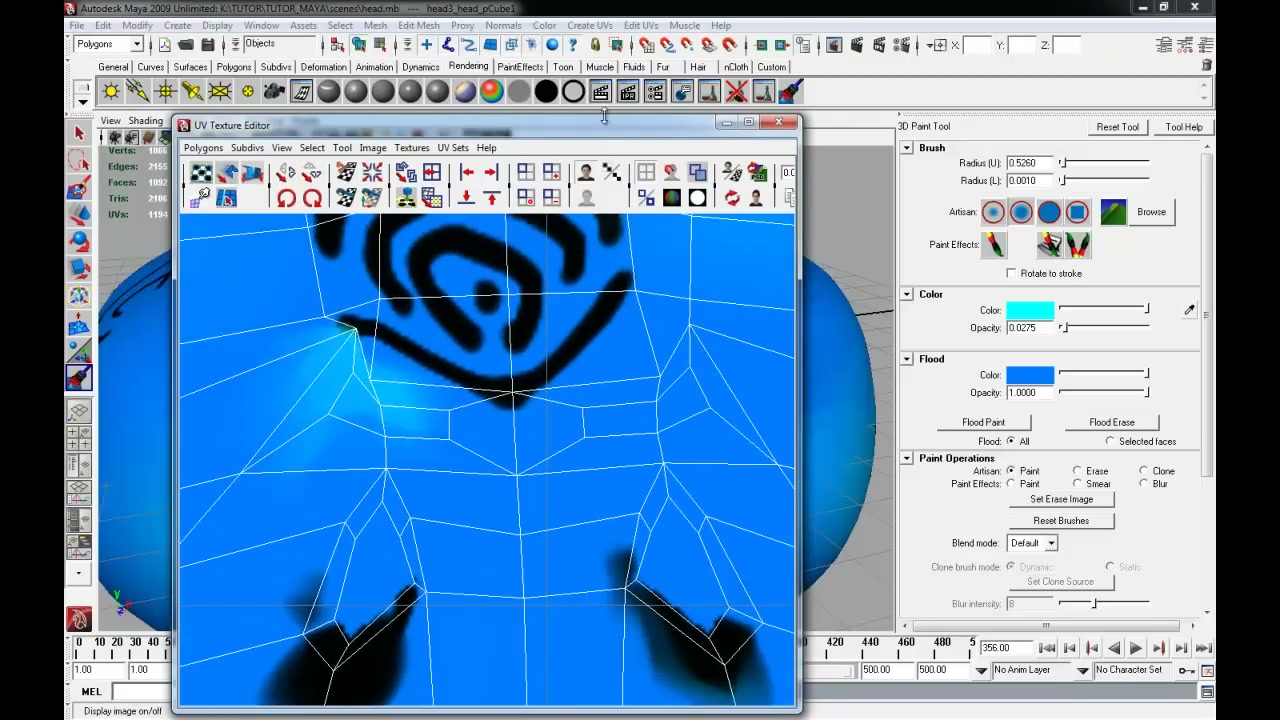Click the Reset Brushes button
Image resolution: width=1280 pixels, height=720 pixels.
1061,521
